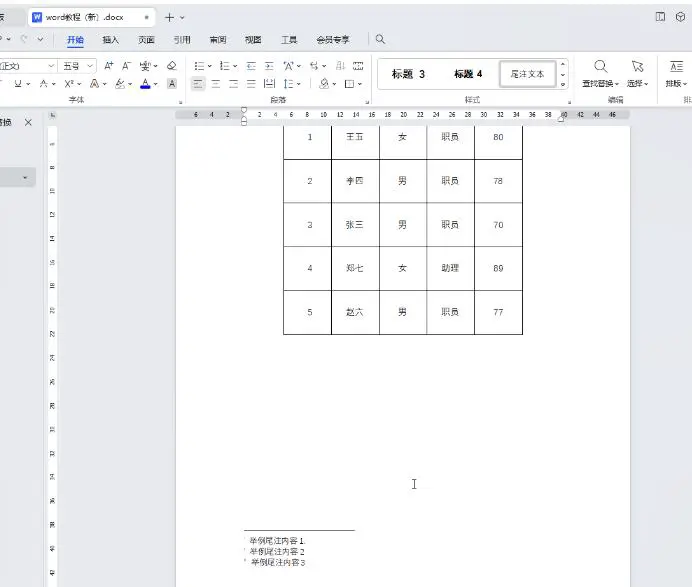
Task: Click the endnote text 举例尾注内容 2
Action: tap(277, 552)
